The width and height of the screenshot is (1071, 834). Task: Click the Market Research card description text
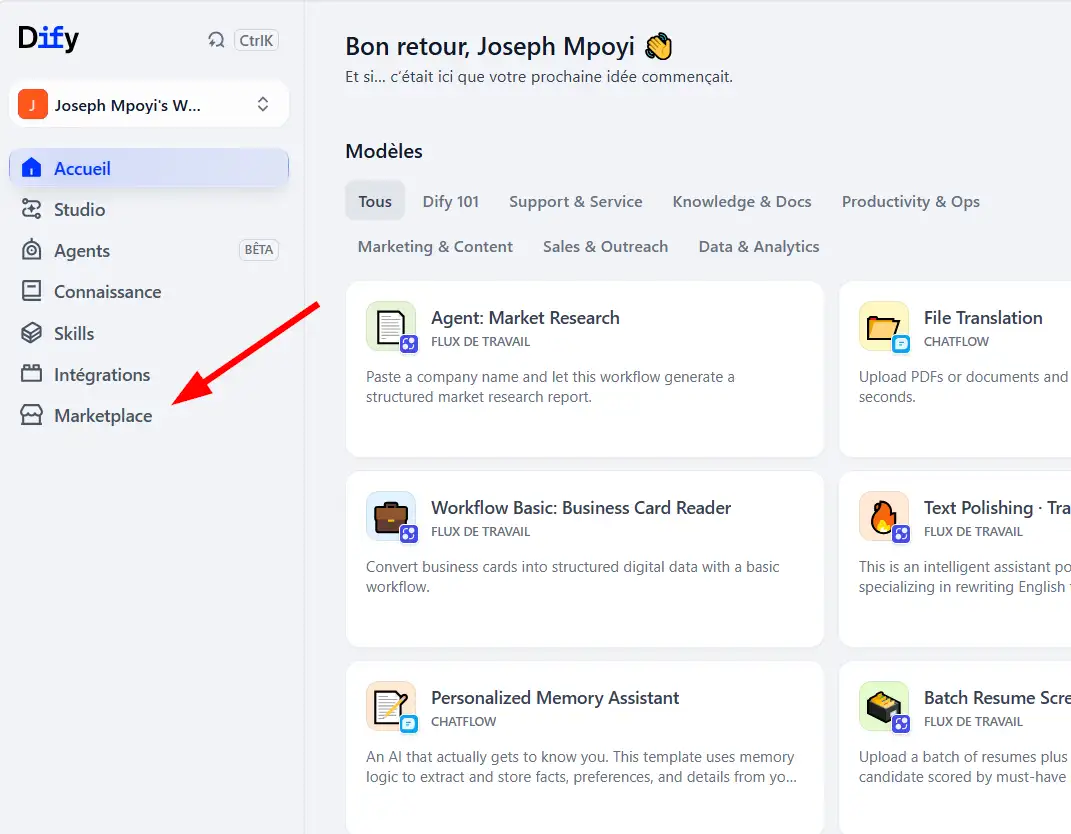[551, 387]
